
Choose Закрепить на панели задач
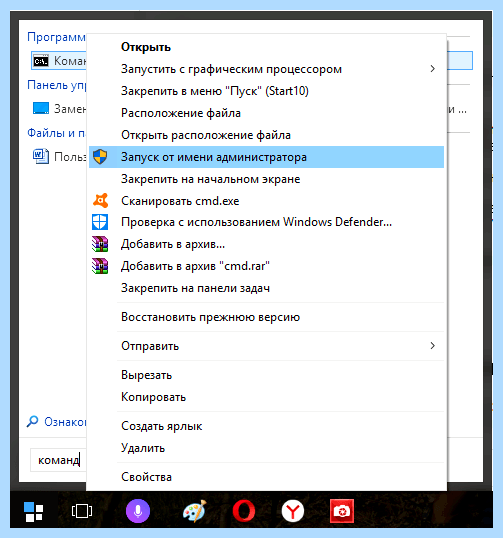pyautogui.click(x=266, y=288)
